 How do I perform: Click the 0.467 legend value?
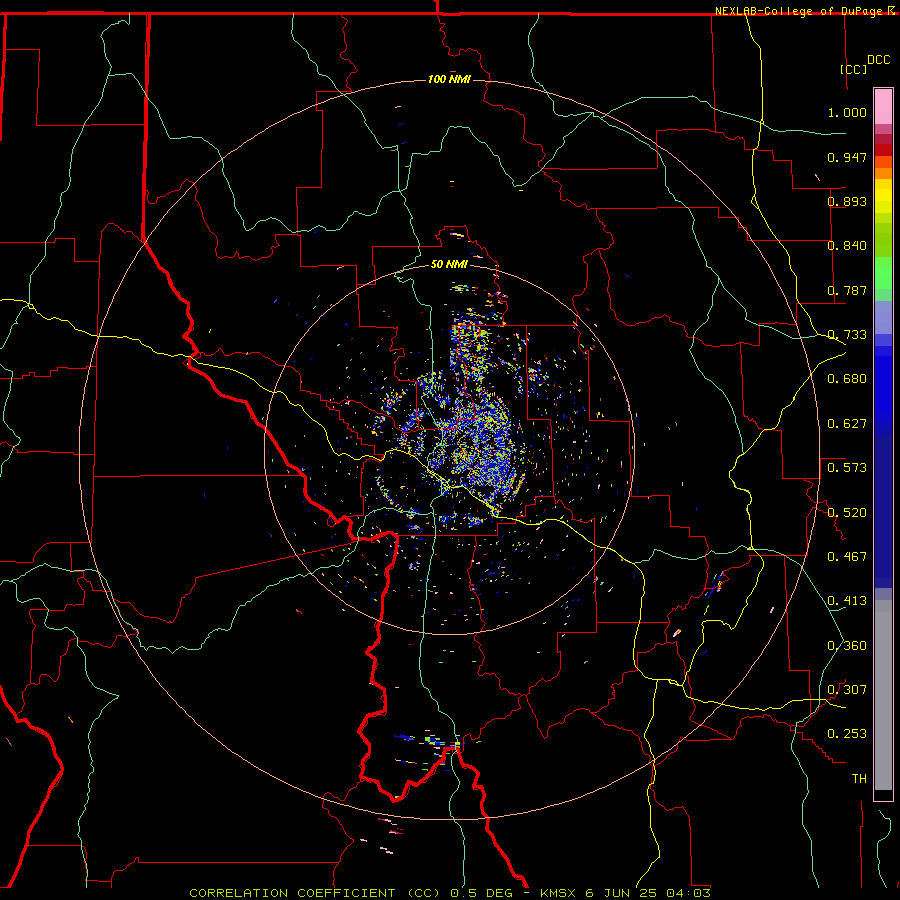tap(847, 557)
